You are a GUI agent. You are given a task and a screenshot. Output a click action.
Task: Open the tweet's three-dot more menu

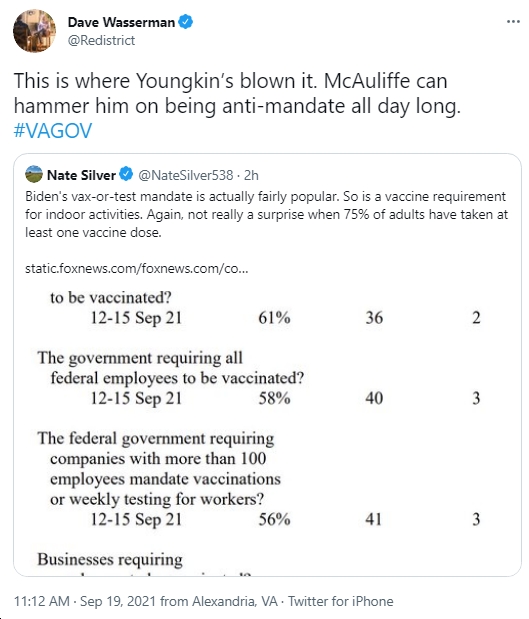coord(513,22)
